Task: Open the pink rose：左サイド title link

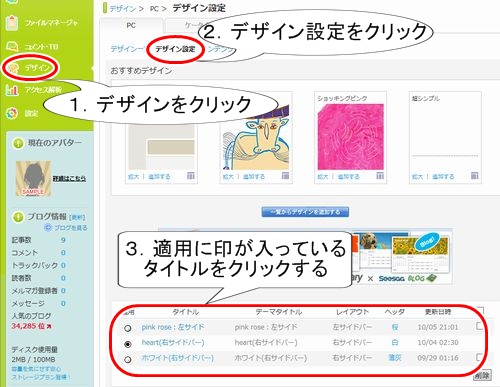Action: pos(173,327)
